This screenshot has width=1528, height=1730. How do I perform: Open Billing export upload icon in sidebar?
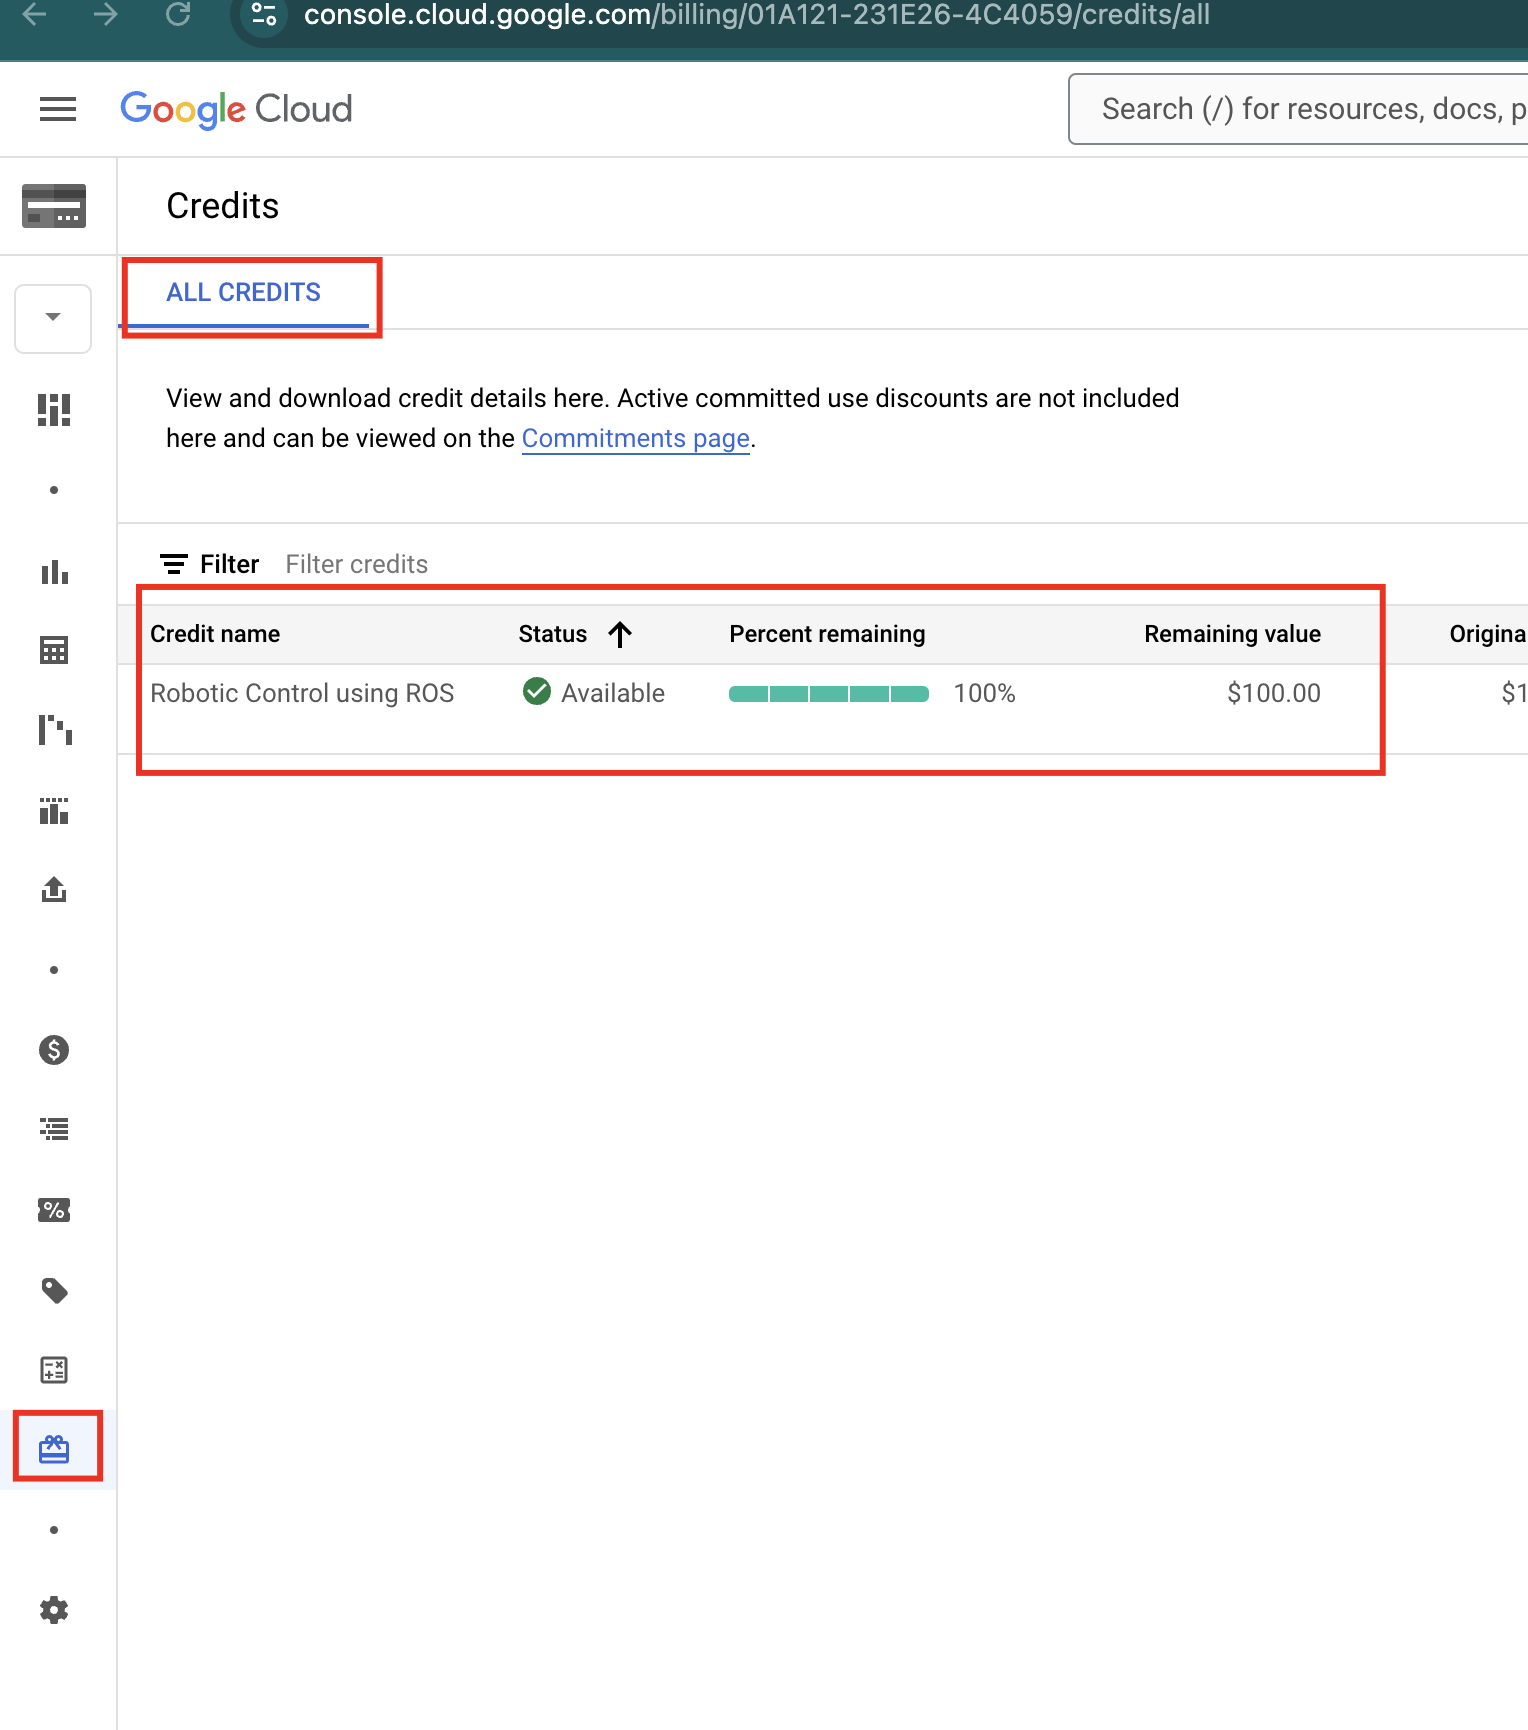point(54,889)
